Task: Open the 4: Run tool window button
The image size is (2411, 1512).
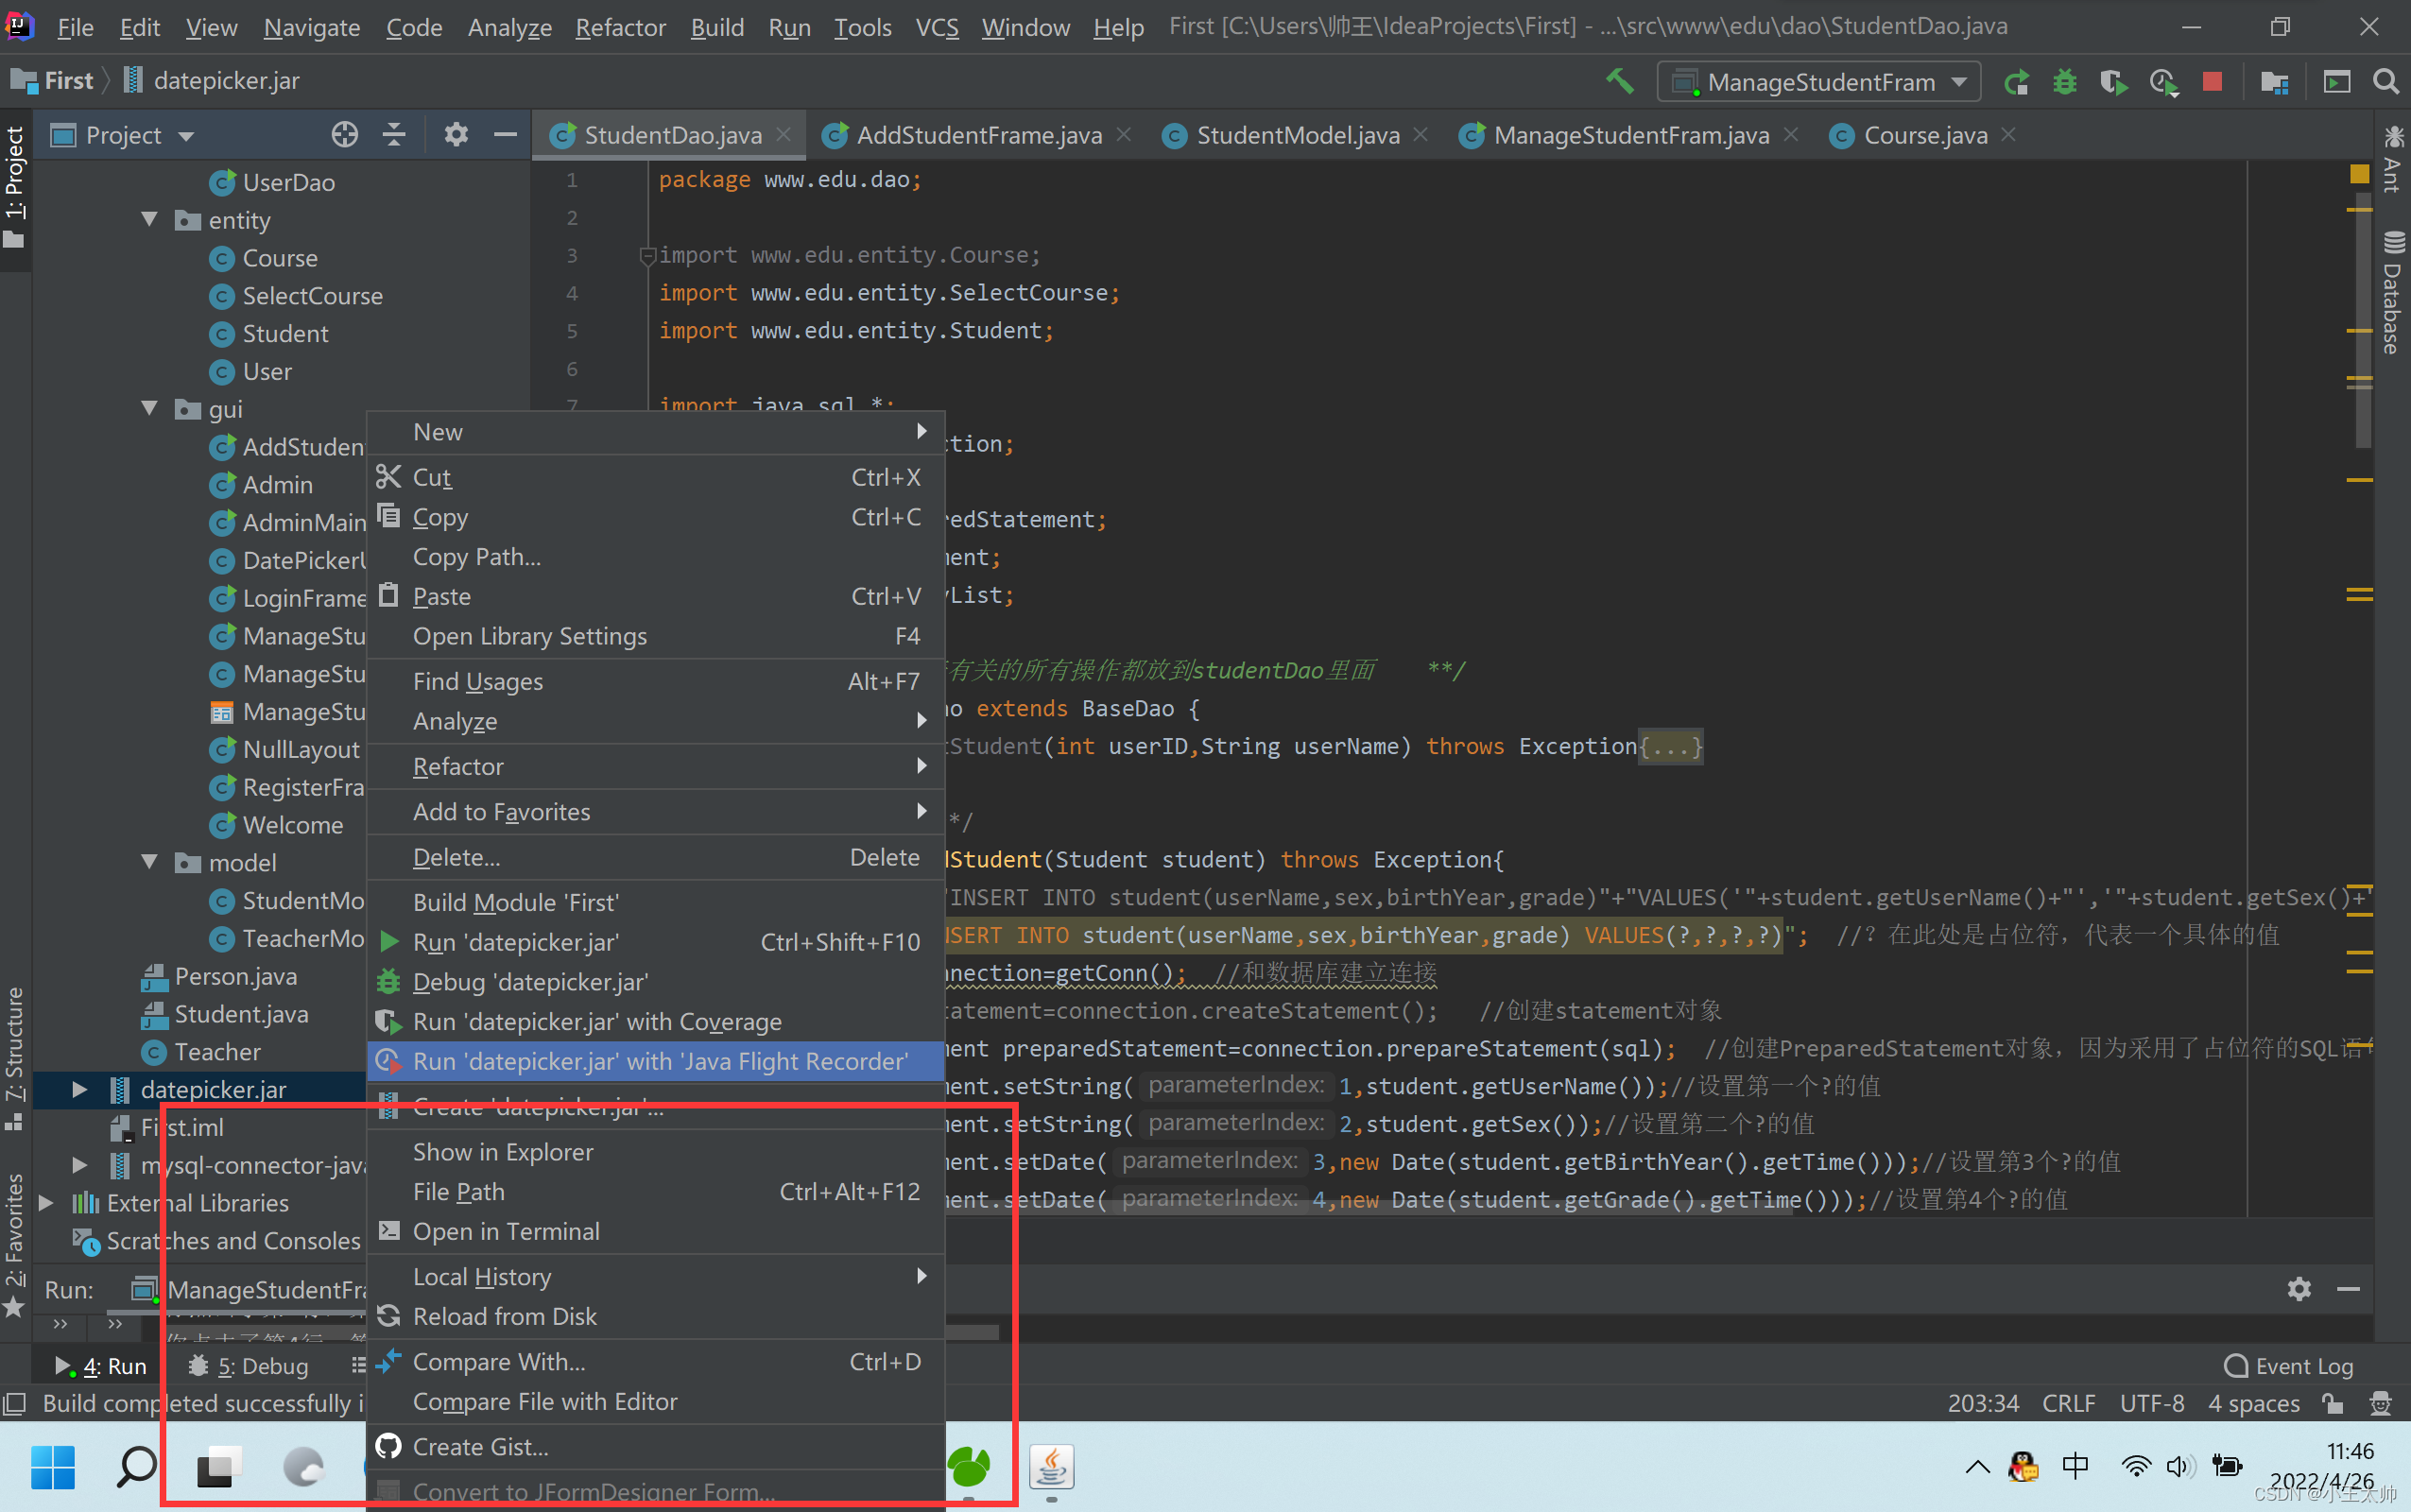Action: point(103,1366)
